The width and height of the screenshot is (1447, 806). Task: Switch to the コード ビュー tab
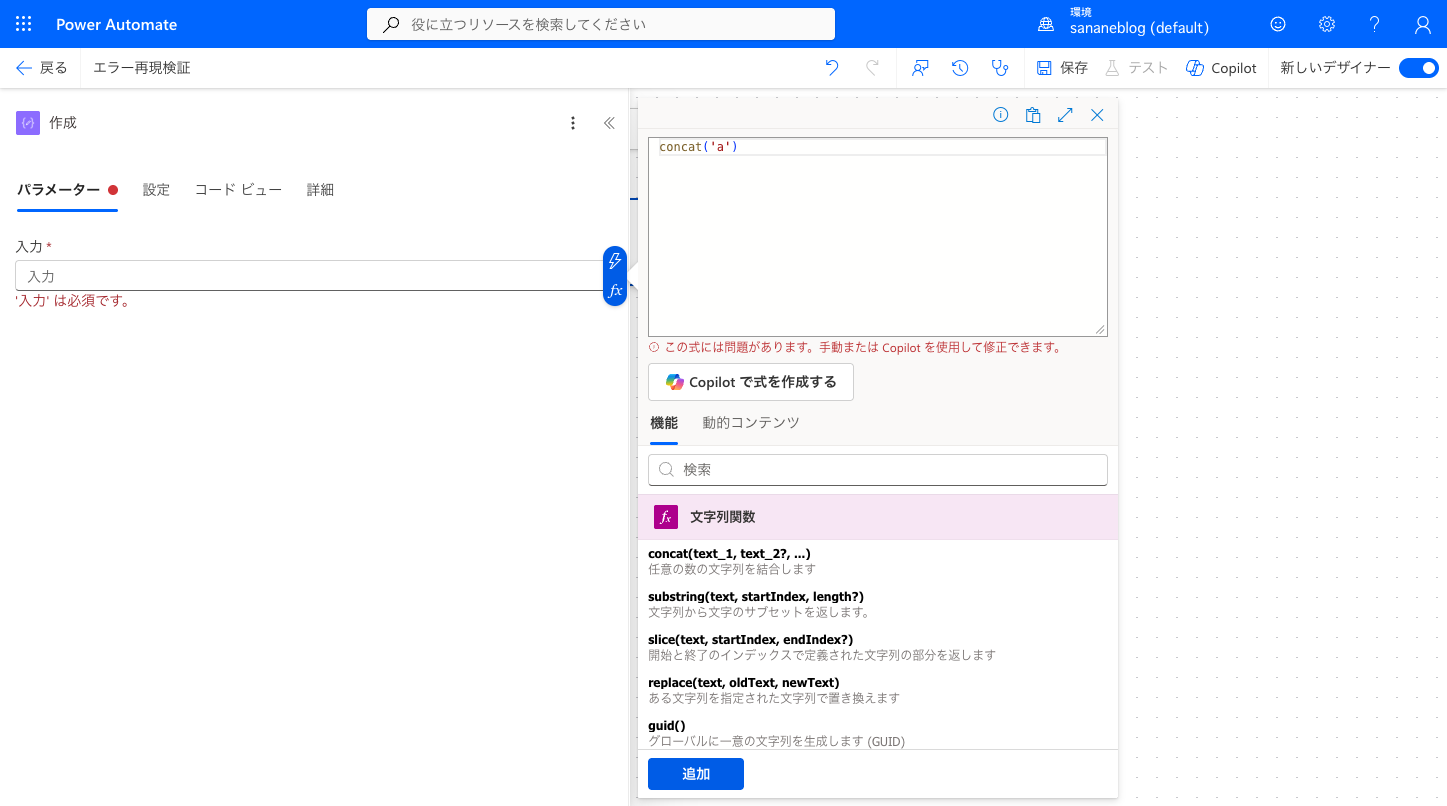point(238,190)
